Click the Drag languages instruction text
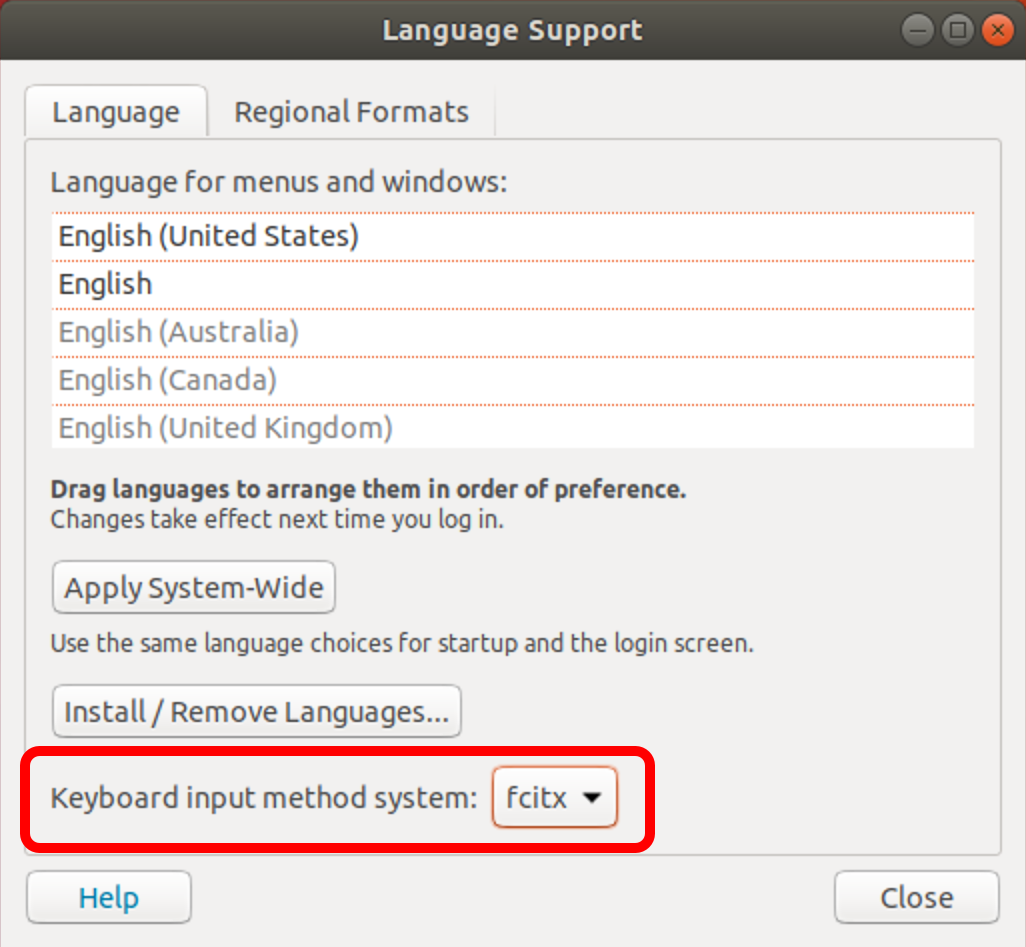The height and width of the screenshot is (947, 1026). 368,489
